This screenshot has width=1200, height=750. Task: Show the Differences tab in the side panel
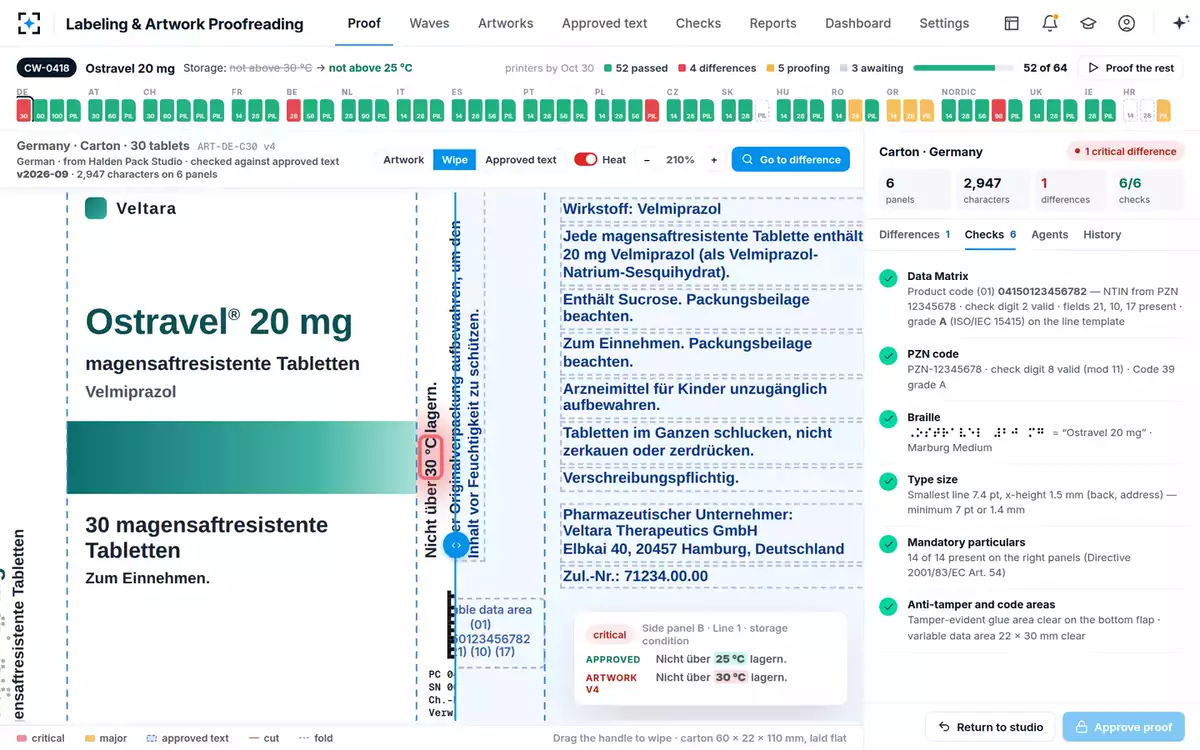(915, 235)
